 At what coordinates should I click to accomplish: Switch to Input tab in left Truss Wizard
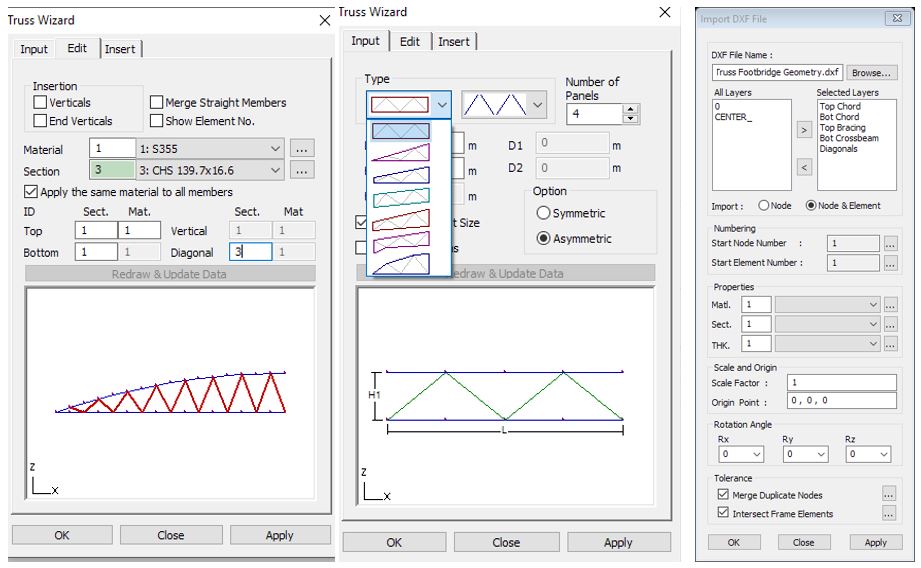coord(33,49)
